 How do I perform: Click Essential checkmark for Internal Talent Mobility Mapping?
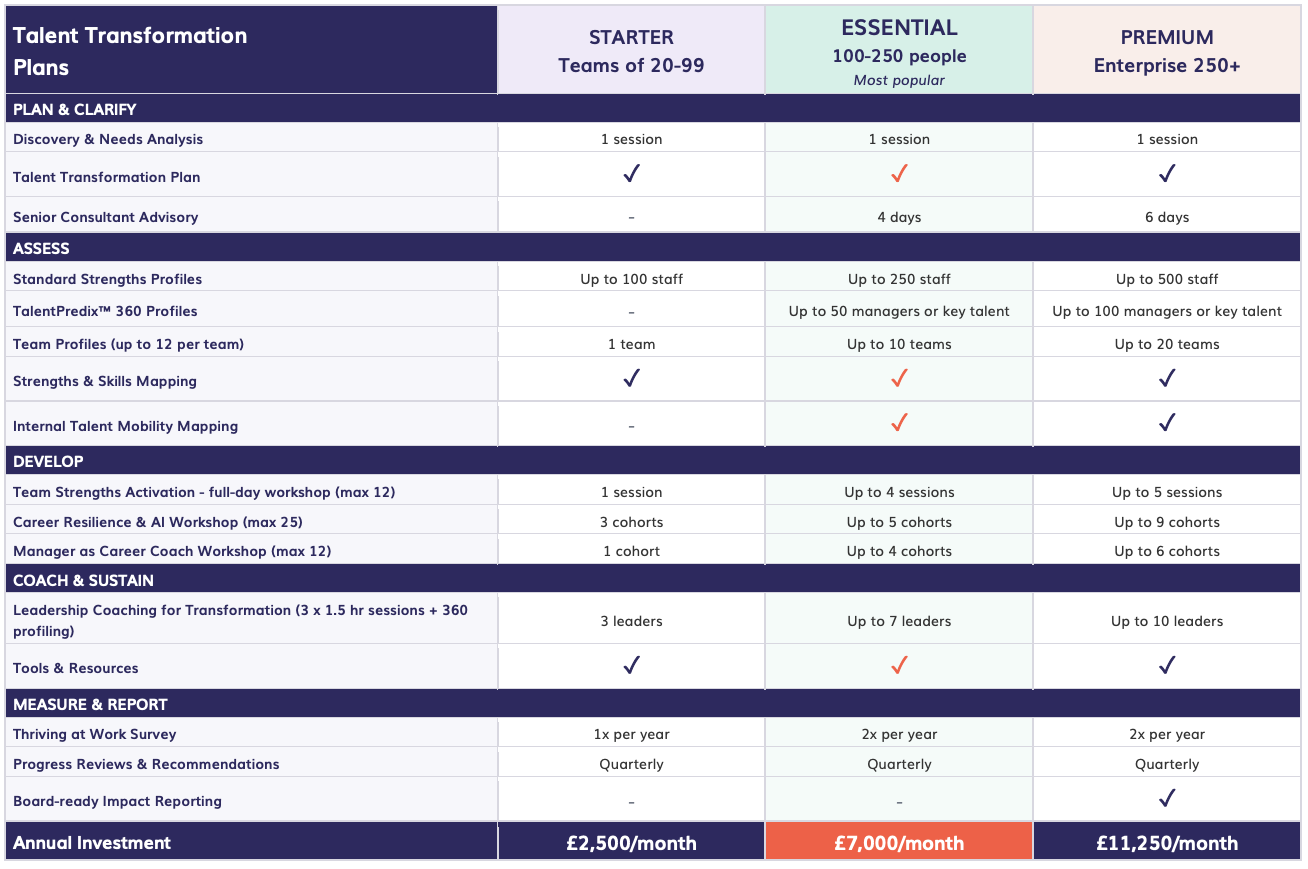pyautogui.click(x=899, y=423)
